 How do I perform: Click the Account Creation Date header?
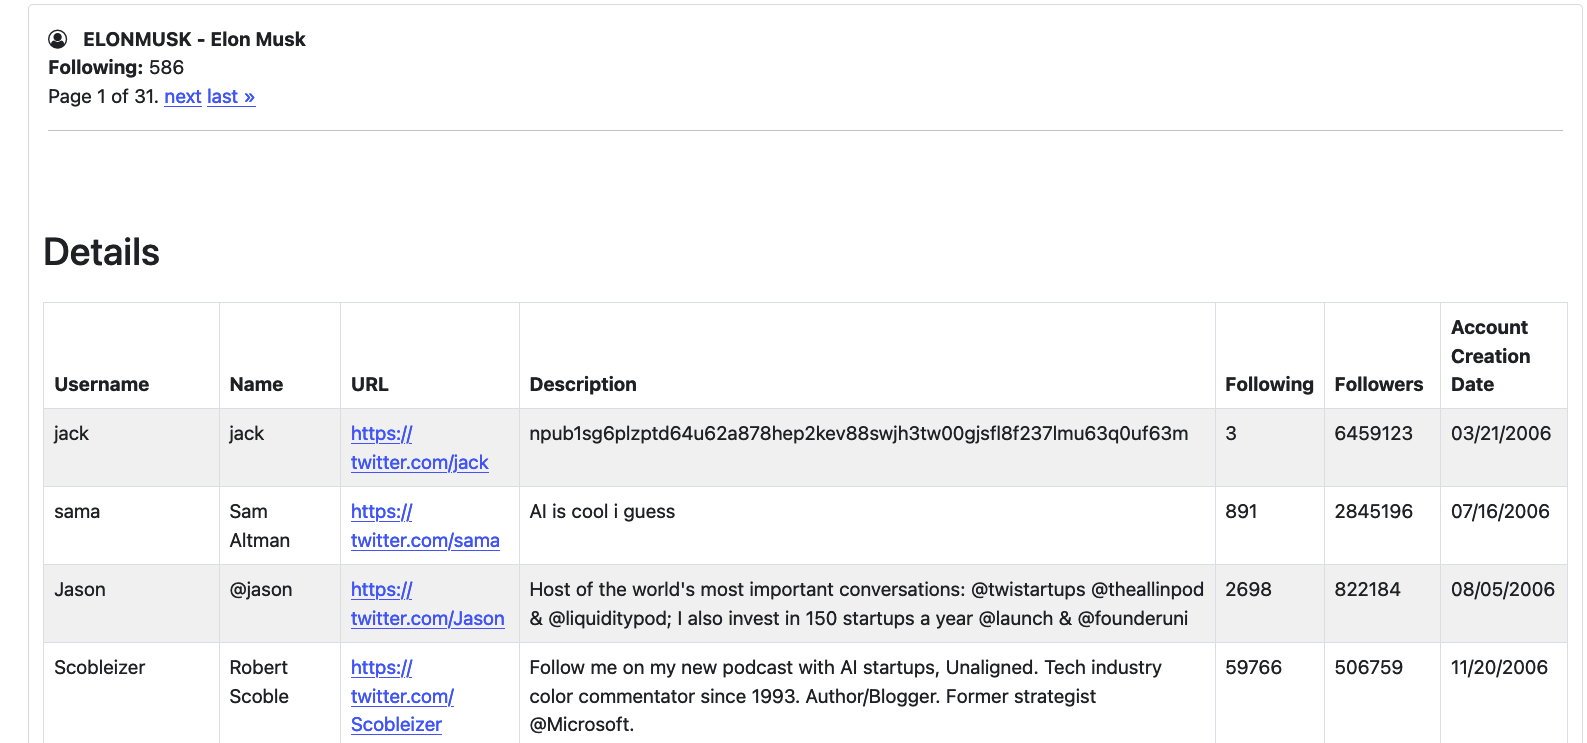tap(1490, 356)
